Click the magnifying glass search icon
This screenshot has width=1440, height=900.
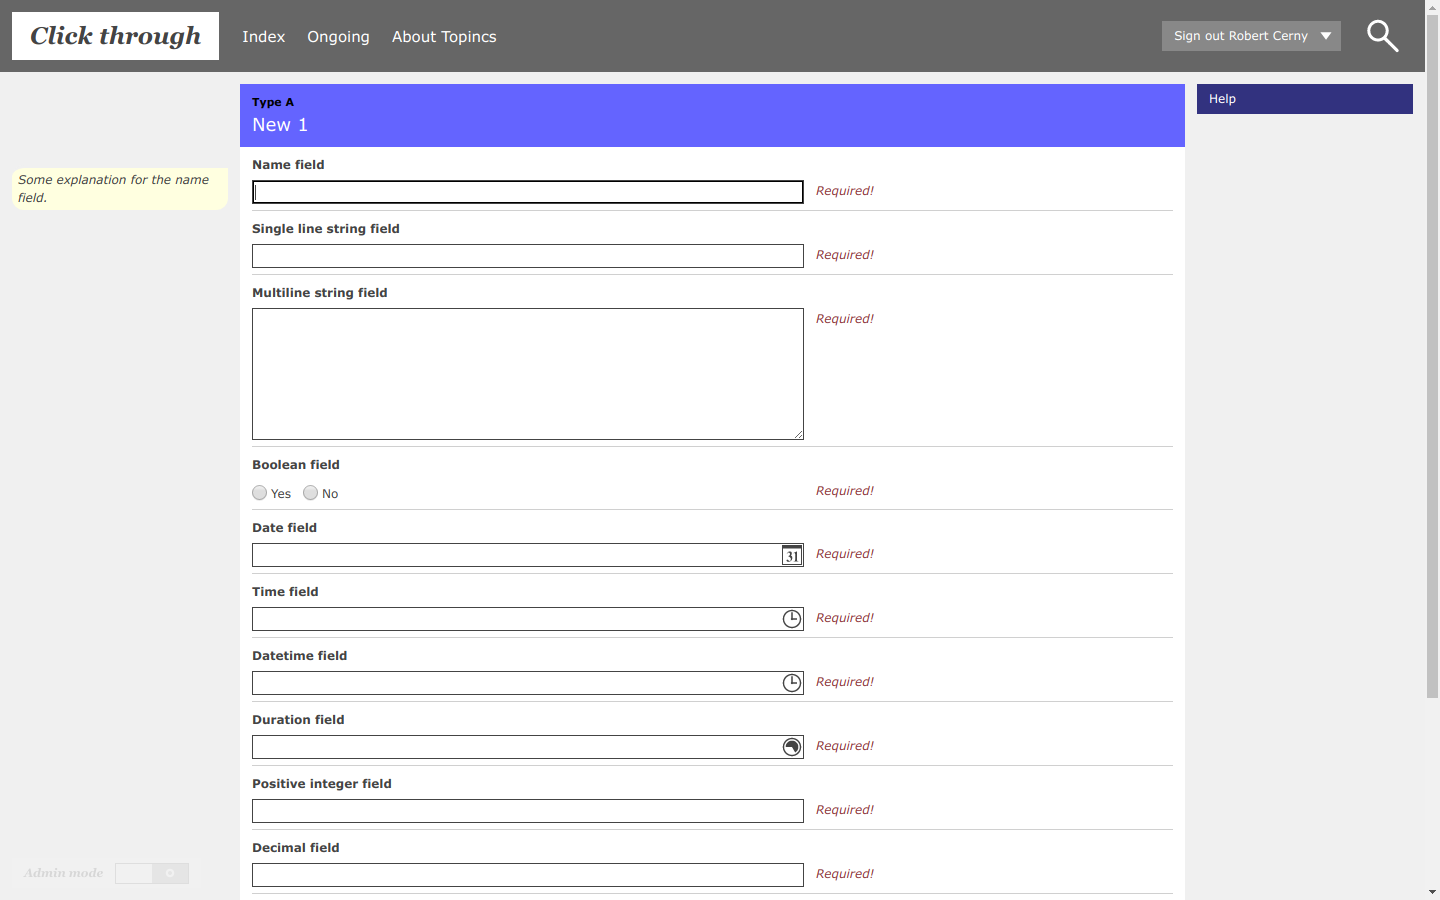(1382, 36)
